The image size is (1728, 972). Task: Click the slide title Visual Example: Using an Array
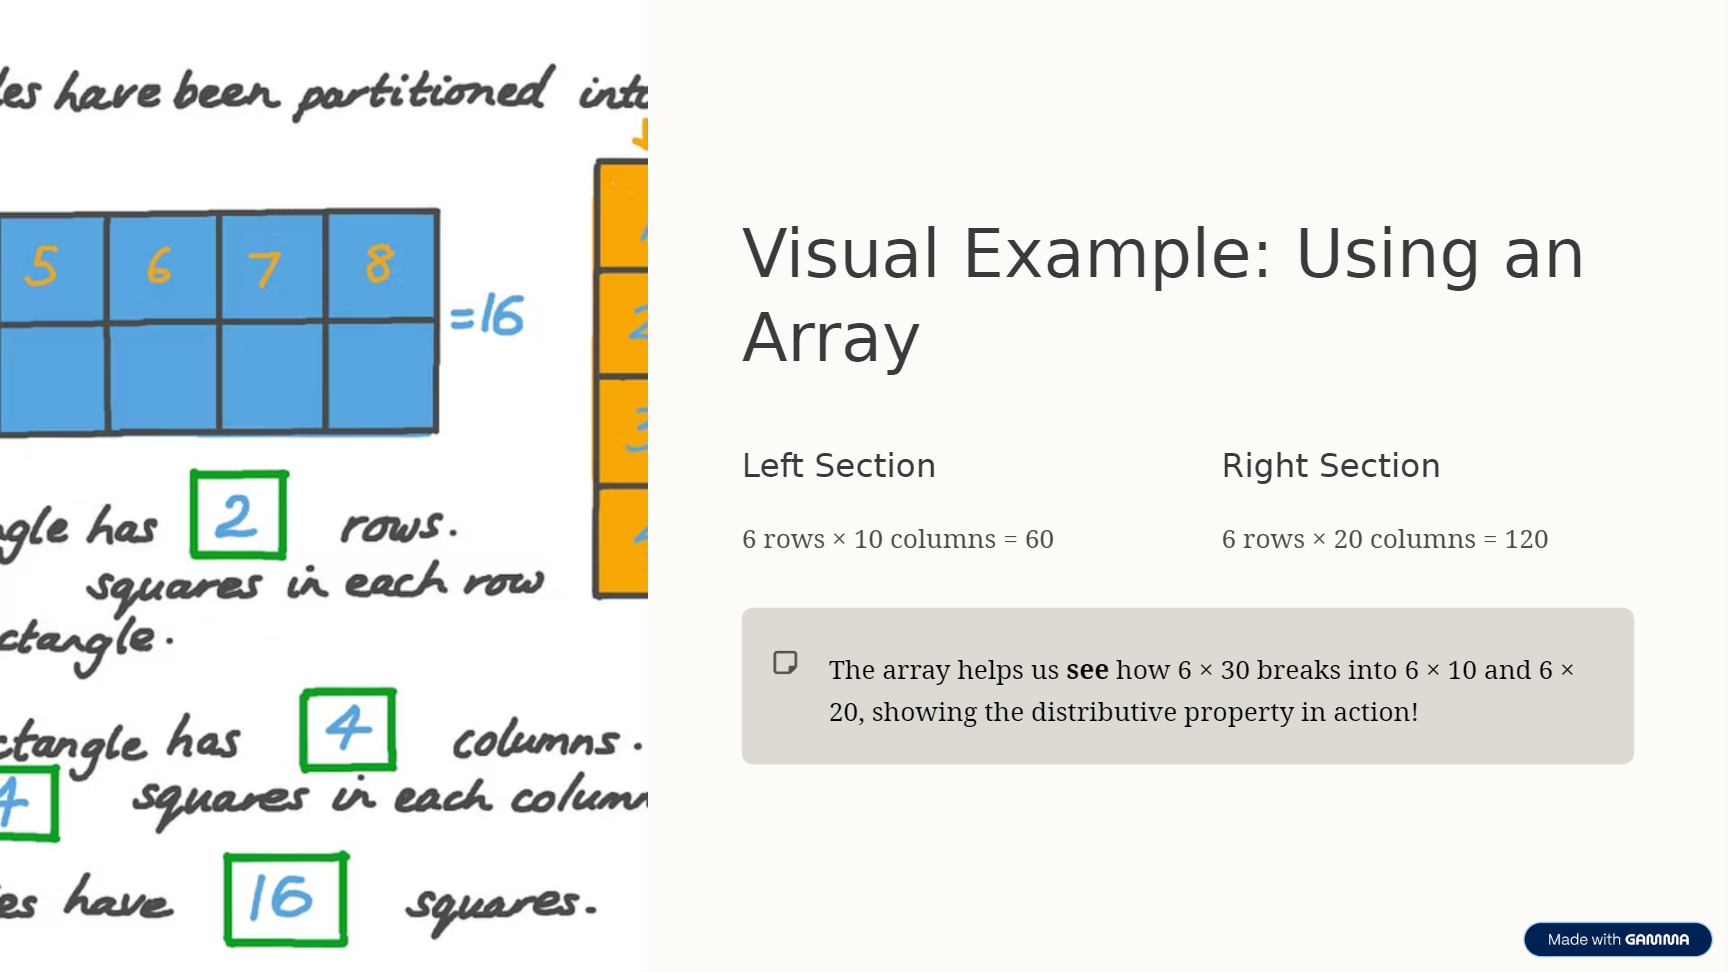pyautogui.click(x=1162, y=295)
